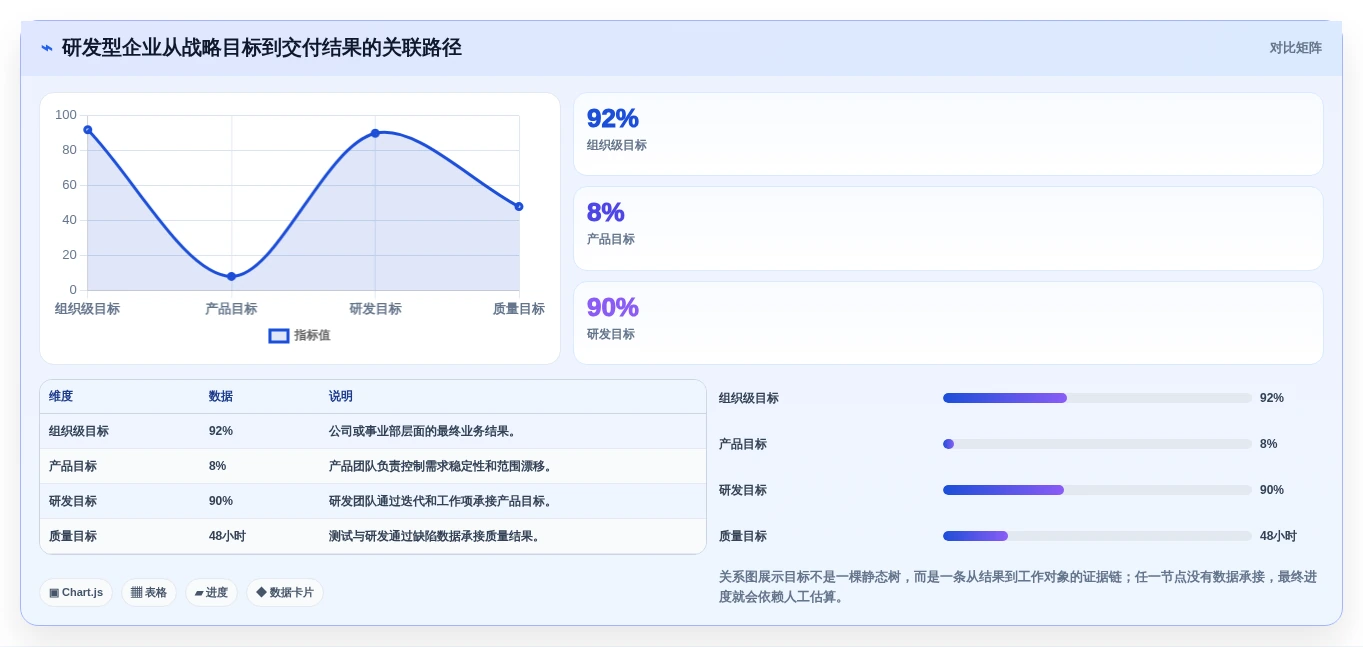Click the chart data point for 研发目标
Screen dimensions: 1363x647
375,133
